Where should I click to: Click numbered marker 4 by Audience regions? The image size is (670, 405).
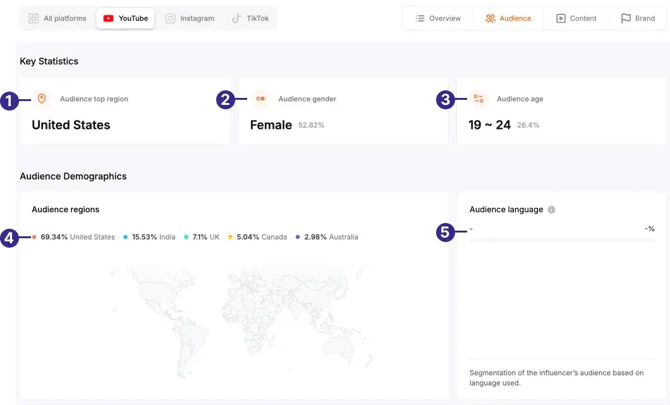pos(9,237)
